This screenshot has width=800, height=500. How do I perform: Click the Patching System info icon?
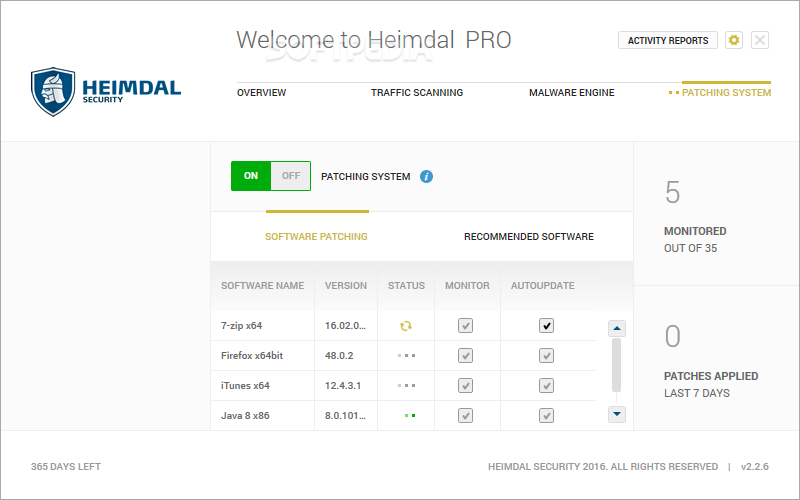[x=427, y=177]
